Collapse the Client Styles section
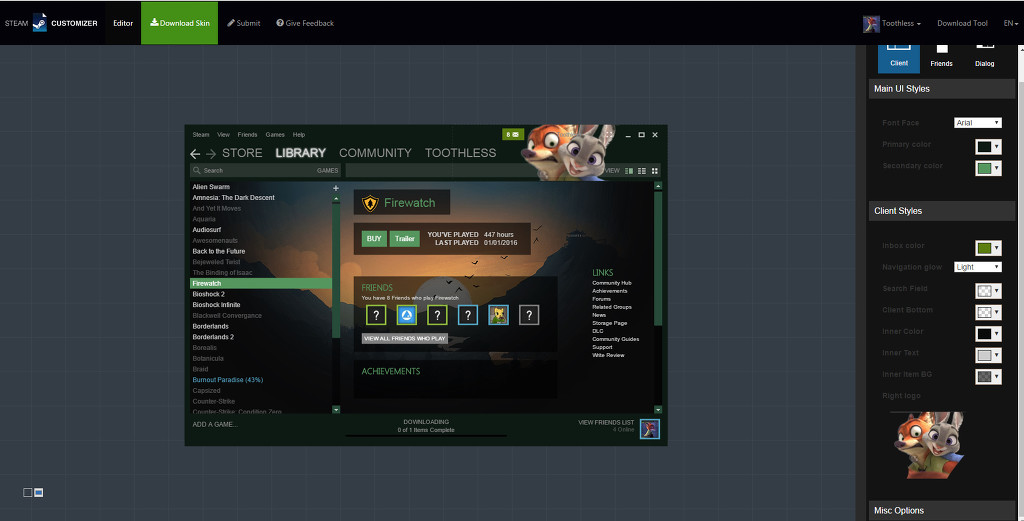This screenshot has height=521, width=1024. click(x=942, y=211)
